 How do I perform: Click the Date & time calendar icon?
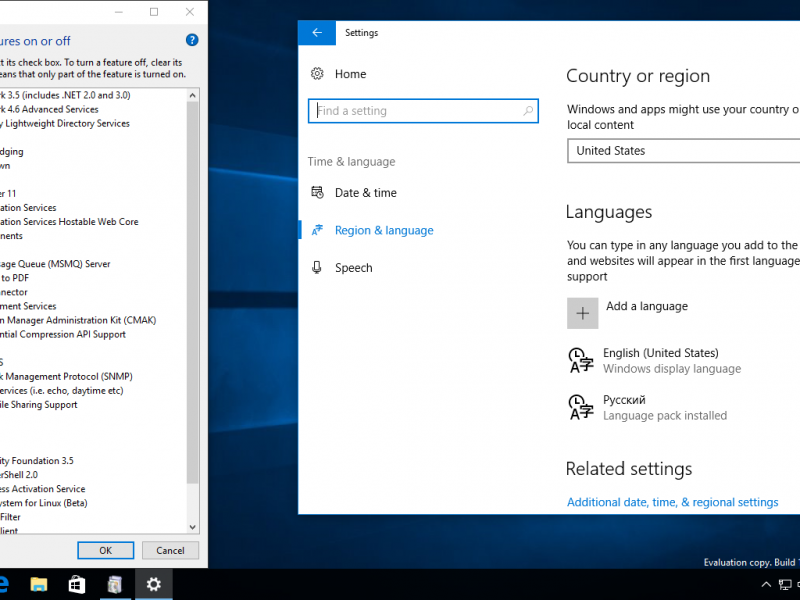pos(317,193)
